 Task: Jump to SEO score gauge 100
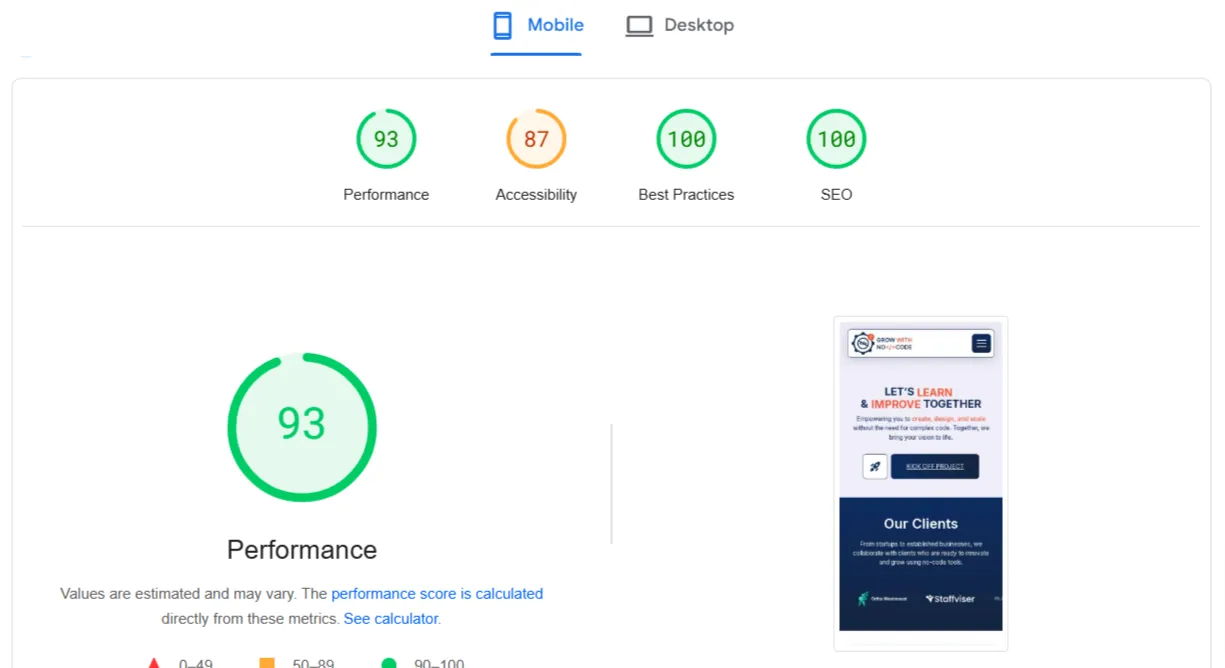[x=836, y=139]
